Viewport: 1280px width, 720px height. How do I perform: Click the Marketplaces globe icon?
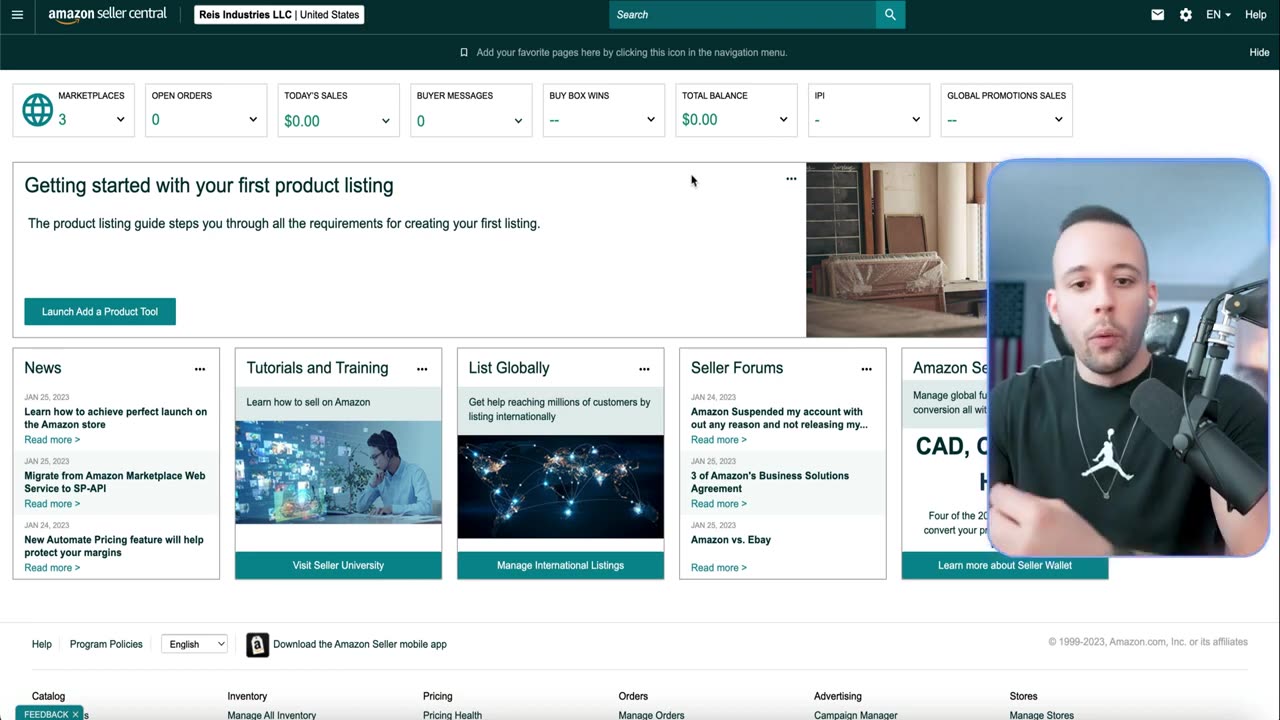tap(37, 110)
